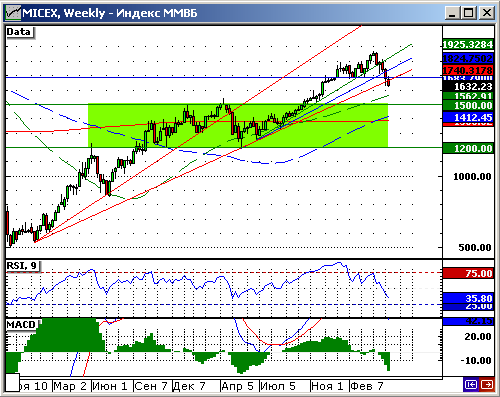This screenshot has width=500, height=397.
Task: Click the Апр 5 date label
Action: coord(237,386)
